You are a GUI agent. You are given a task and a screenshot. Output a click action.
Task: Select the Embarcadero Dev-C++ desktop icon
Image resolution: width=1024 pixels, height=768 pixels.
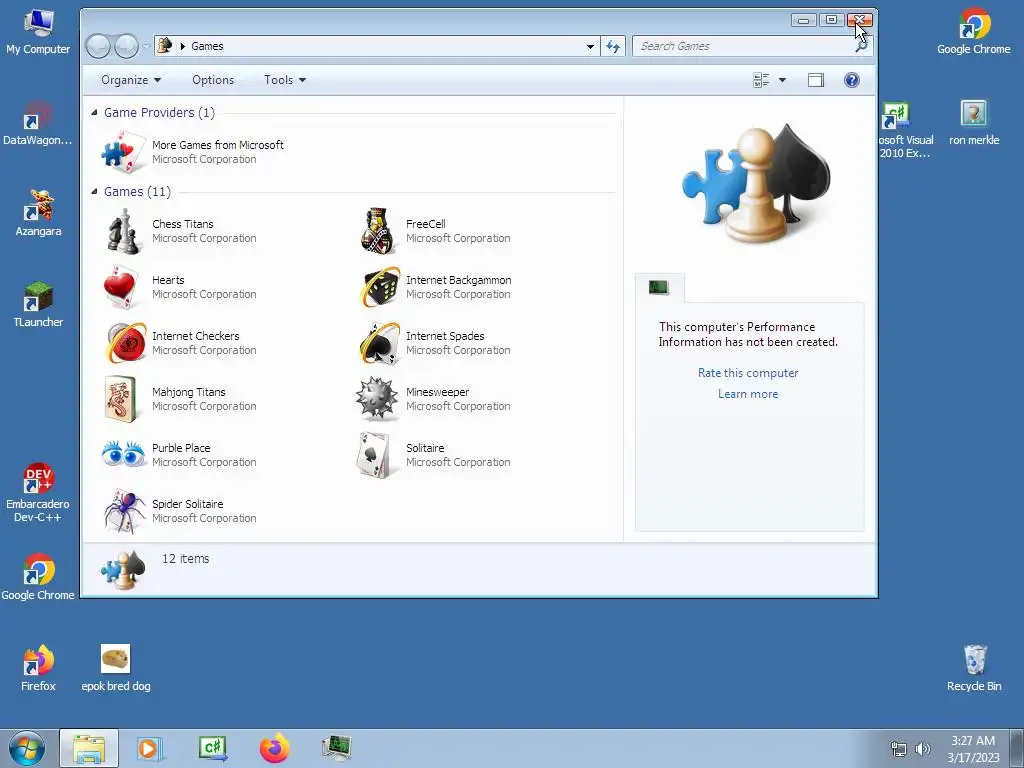coord(38,493)
